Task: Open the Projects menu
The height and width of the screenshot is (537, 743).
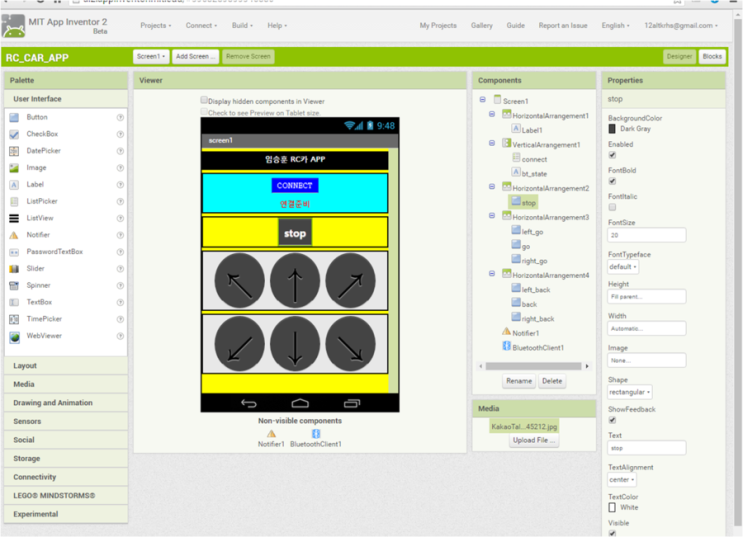Action: pyautogui.click(x=155, y=26)
